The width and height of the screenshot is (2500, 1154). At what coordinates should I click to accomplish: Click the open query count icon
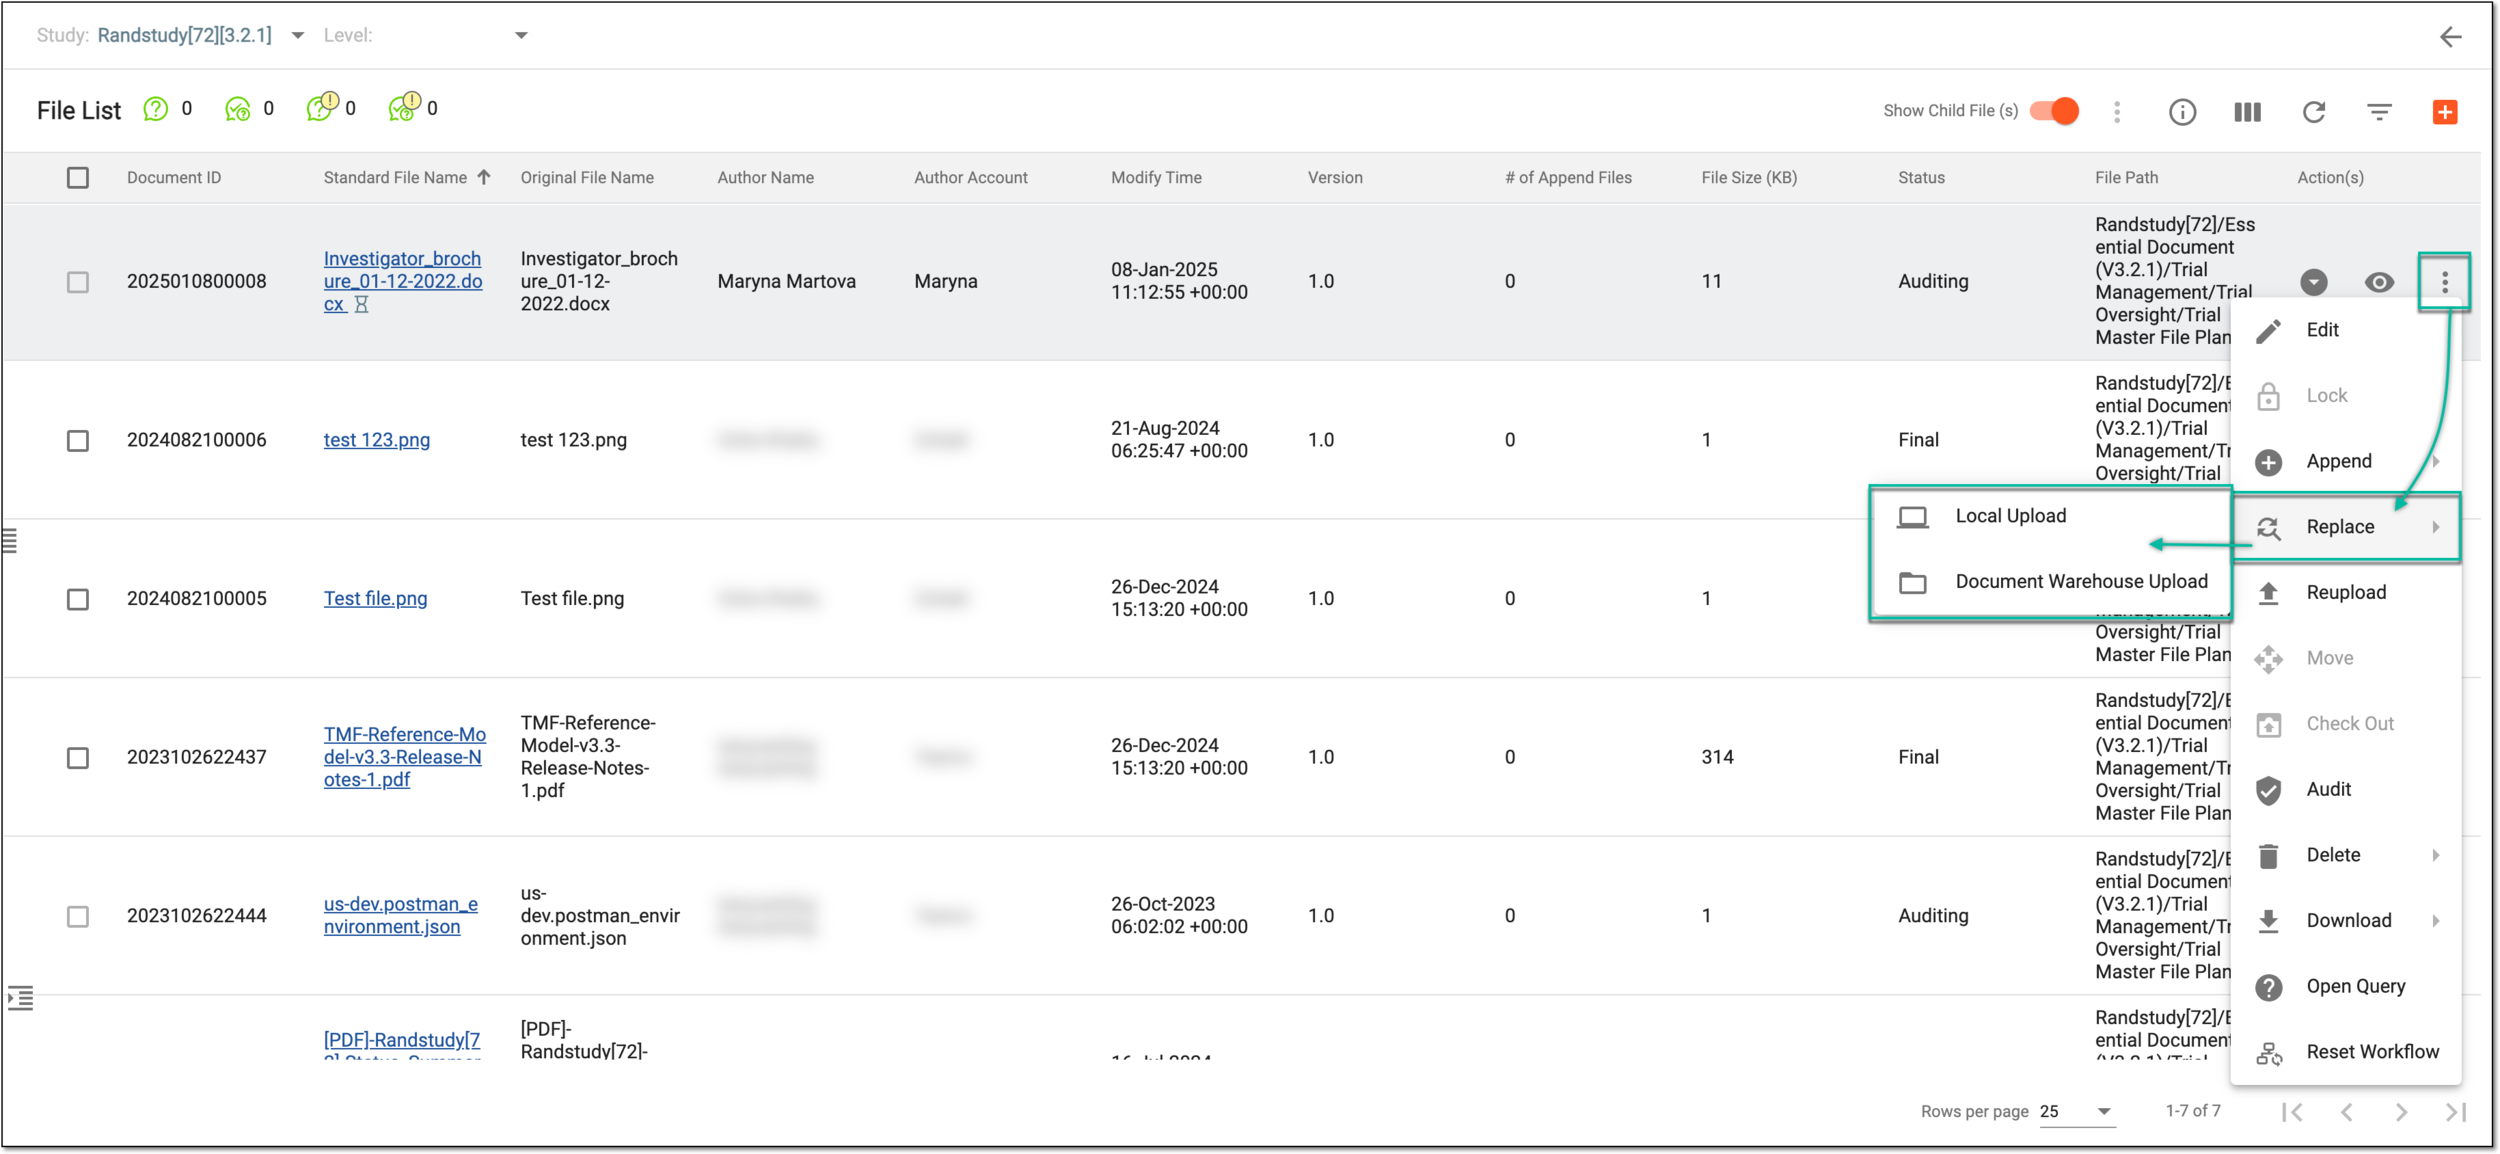pyautogui.click(x=155, y=109)
